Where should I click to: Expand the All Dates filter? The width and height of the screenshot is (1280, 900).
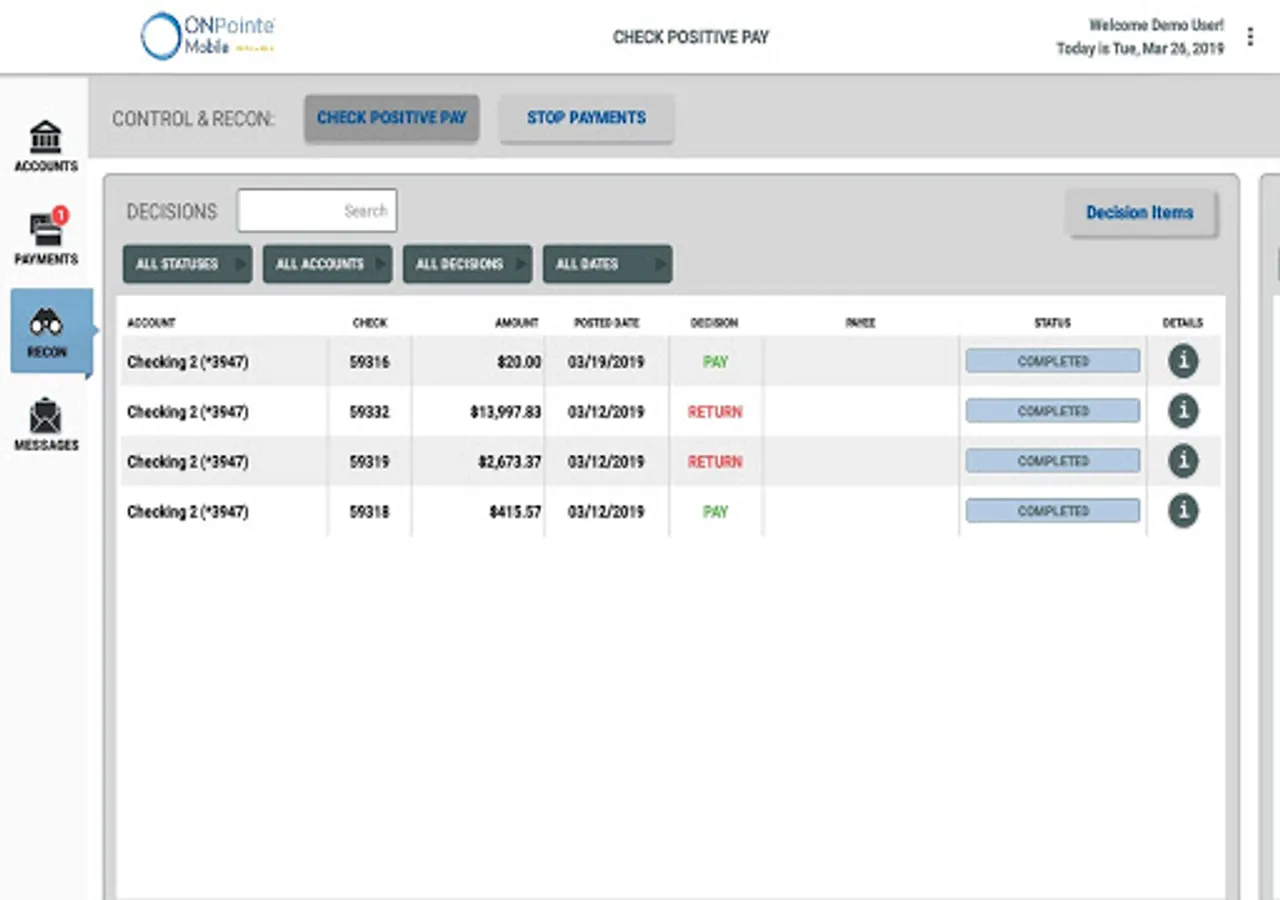pos(607,264)
